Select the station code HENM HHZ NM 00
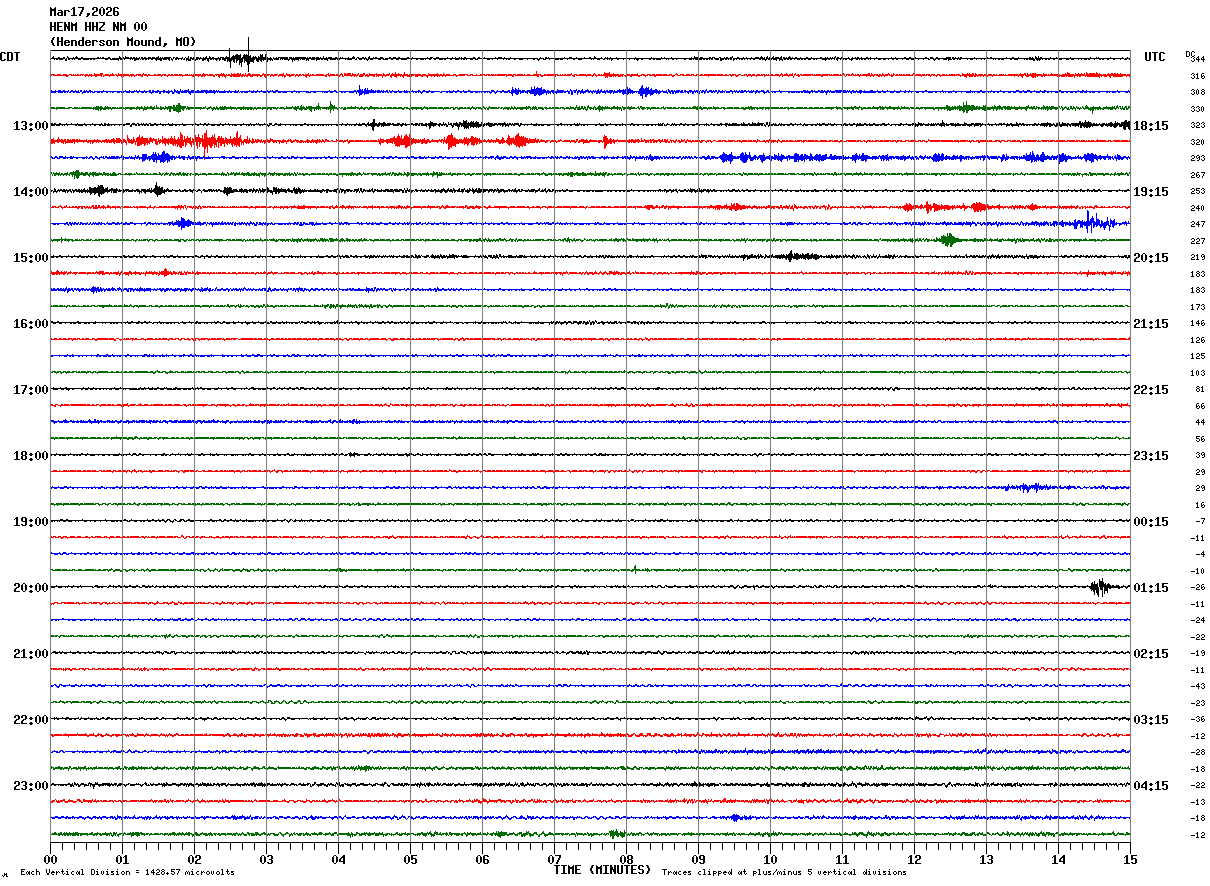This screenshot has height=886, width=1210. click(x=98, y=27)
